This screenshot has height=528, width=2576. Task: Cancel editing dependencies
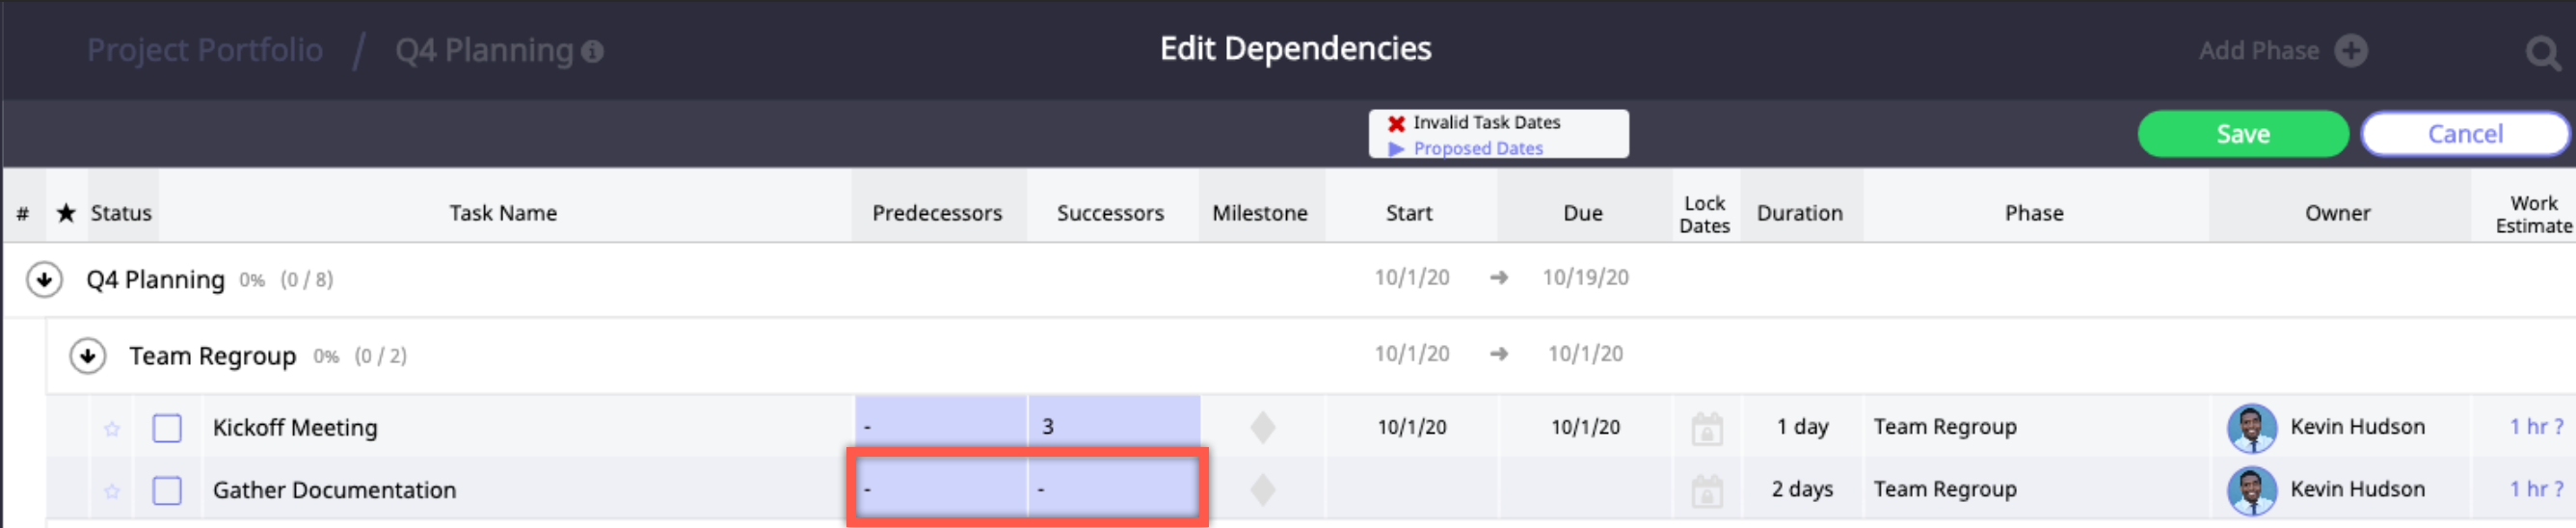(x=2464, y=134)
